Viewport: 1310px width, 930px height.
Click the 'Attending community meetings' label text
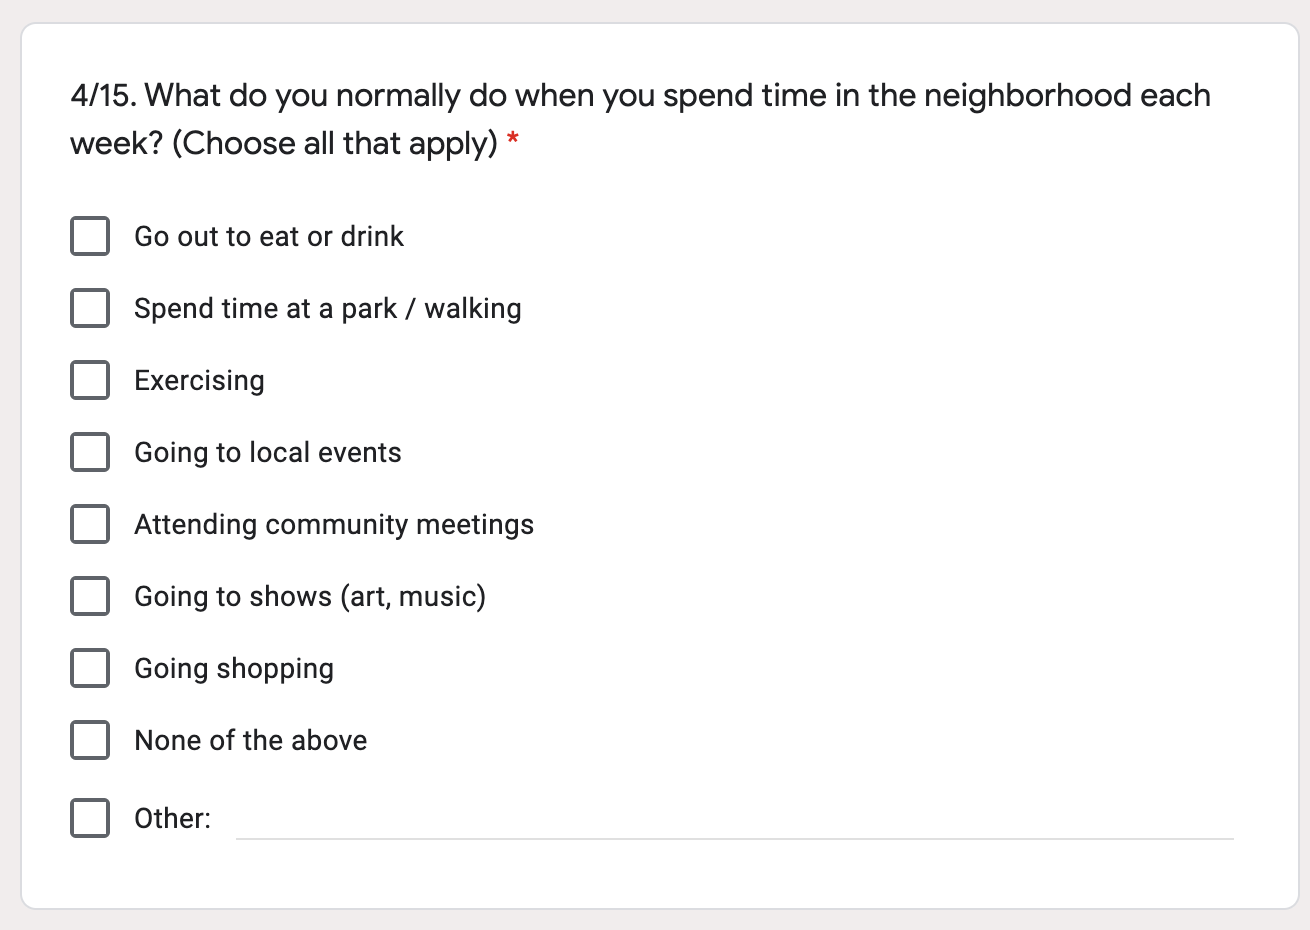click(334, 525)
